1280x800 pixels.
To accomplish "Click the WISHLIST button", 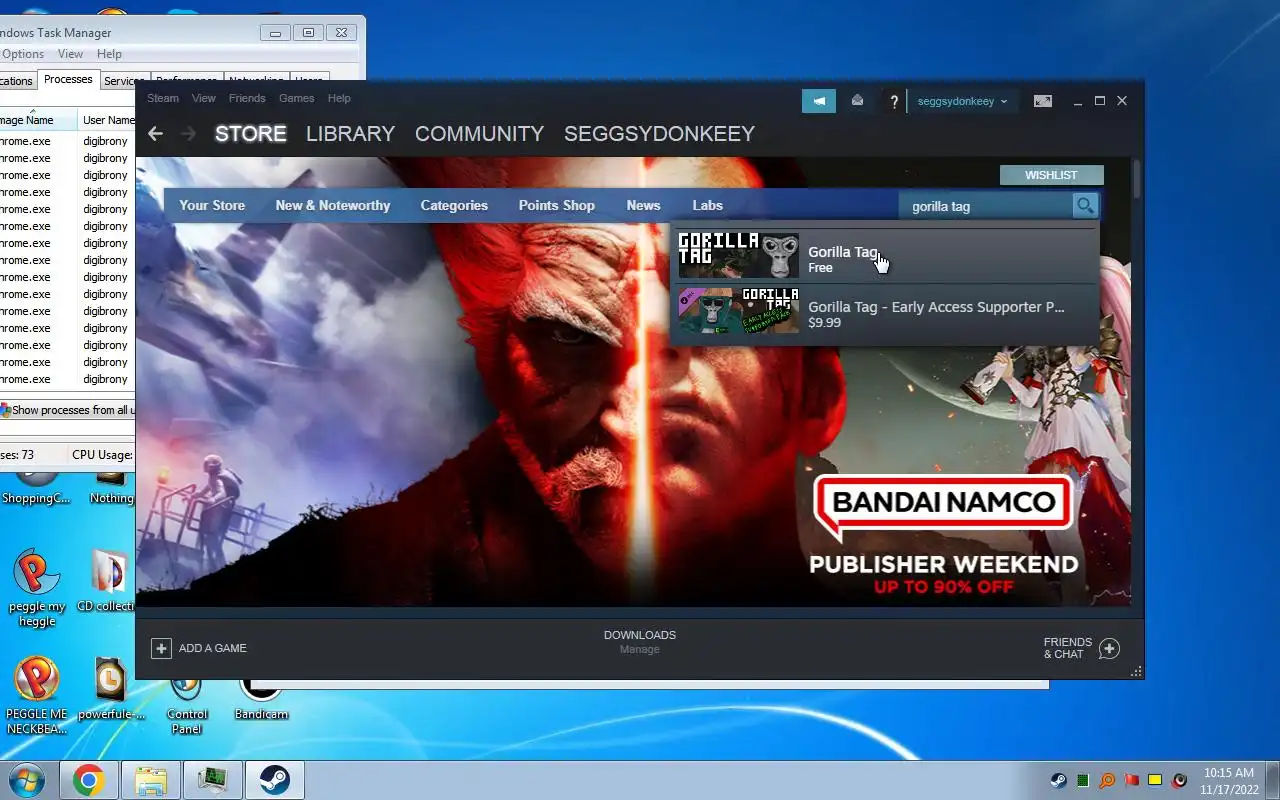I will coord(1051,175).
